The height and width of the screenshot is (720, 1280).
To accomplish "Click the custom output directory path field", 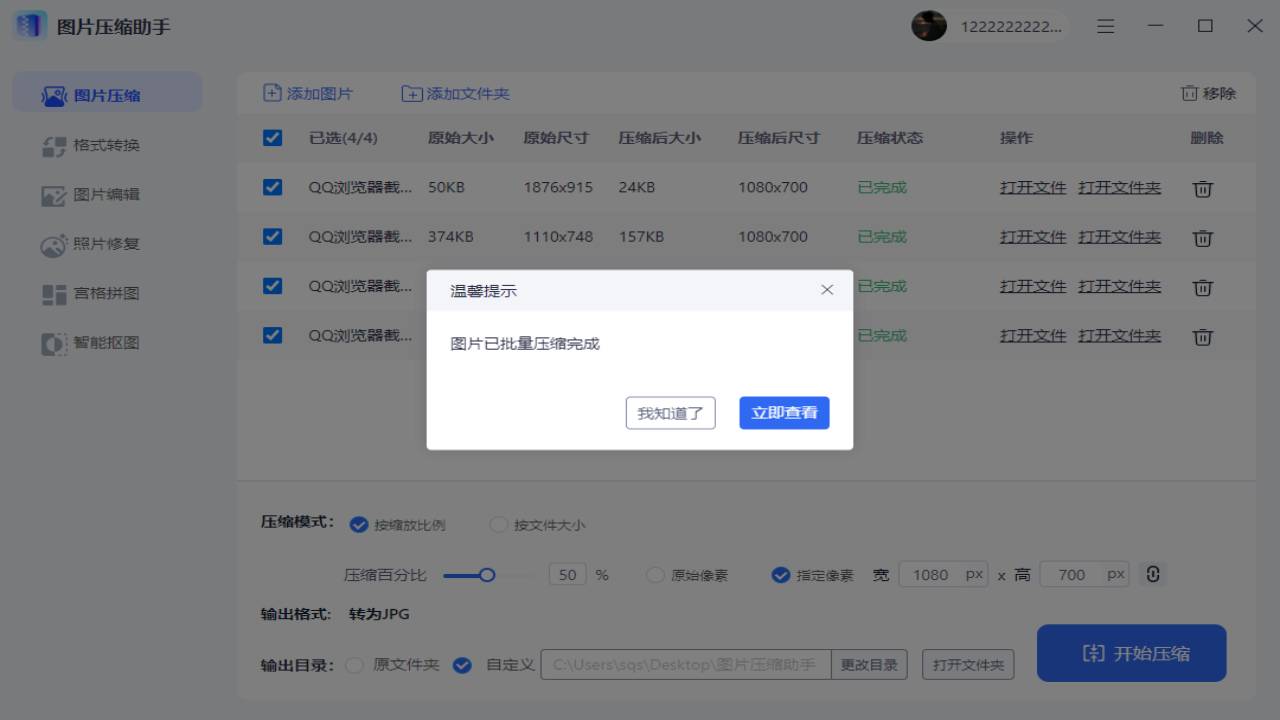I will tap(685, 664).
